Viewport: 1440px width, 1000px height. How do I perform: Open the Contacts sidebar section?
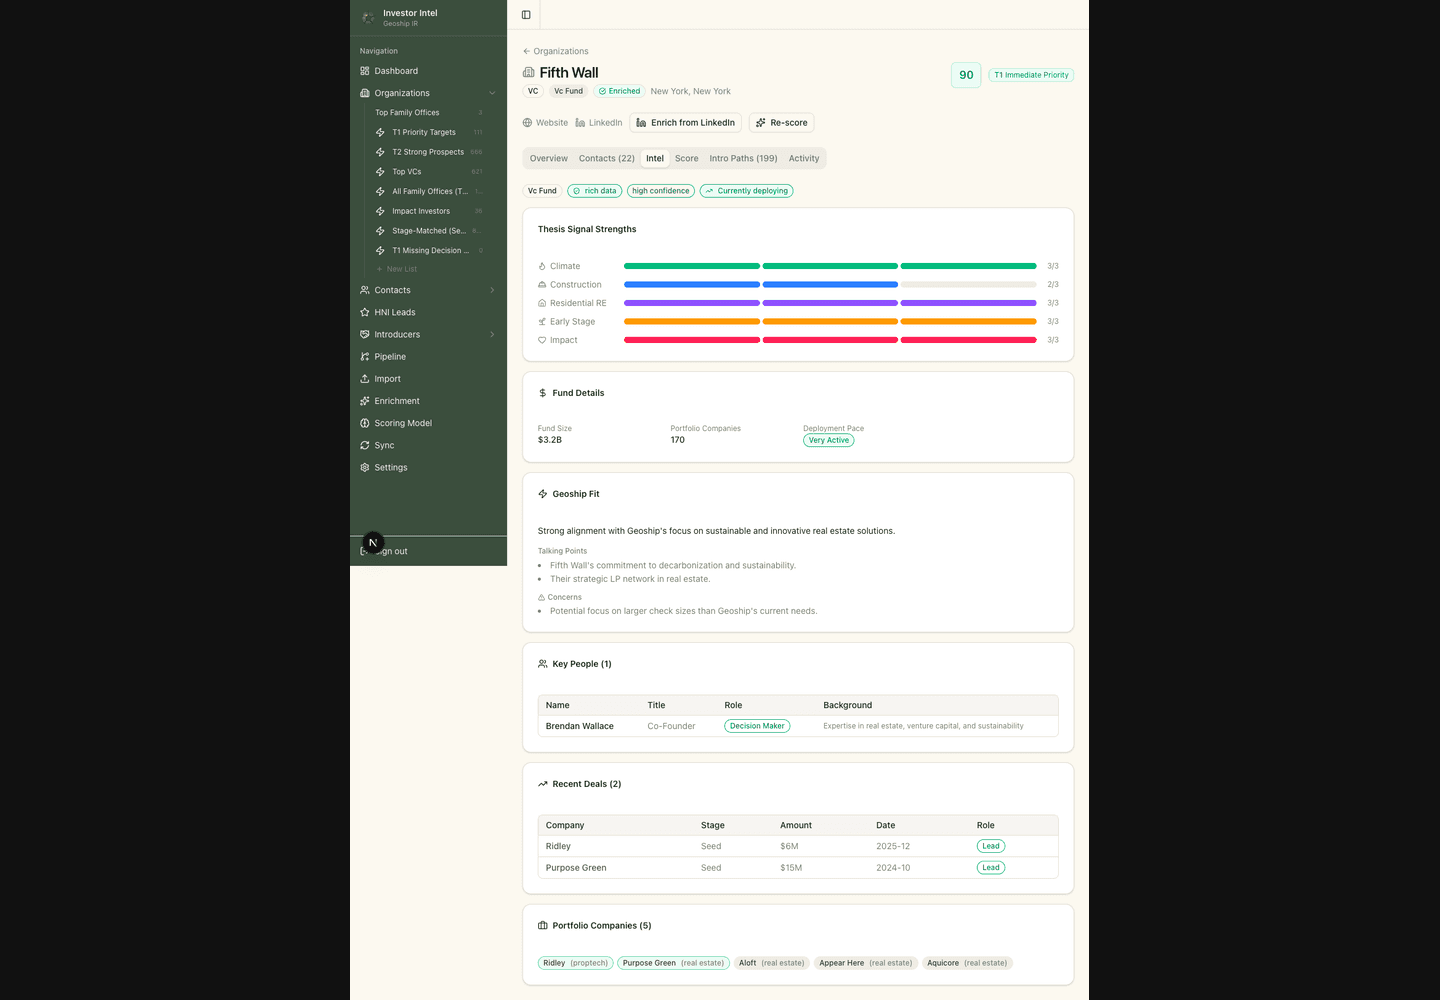pyautogui.click(x=428, y=290)
